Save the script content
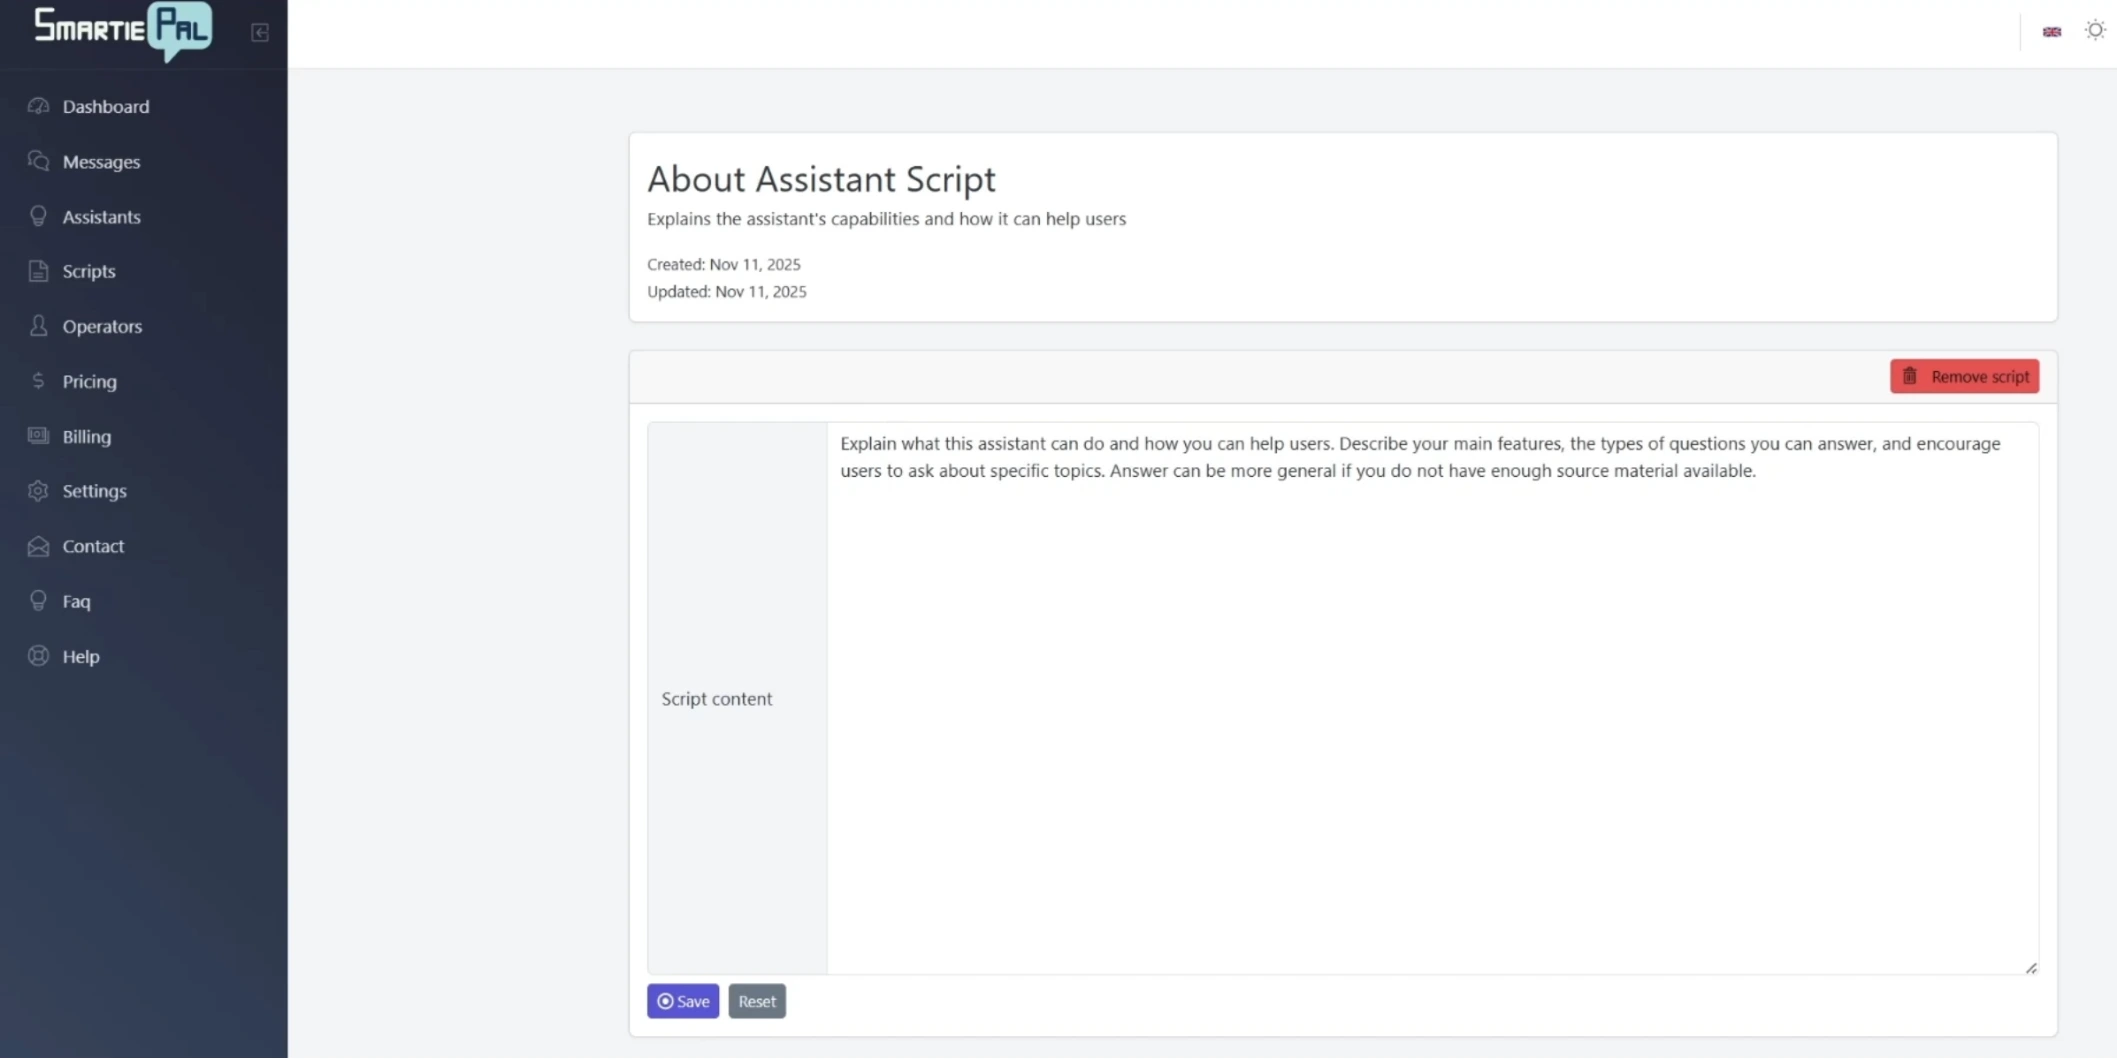This screenshot has height=1059, width=2117. click(682, 1001)
